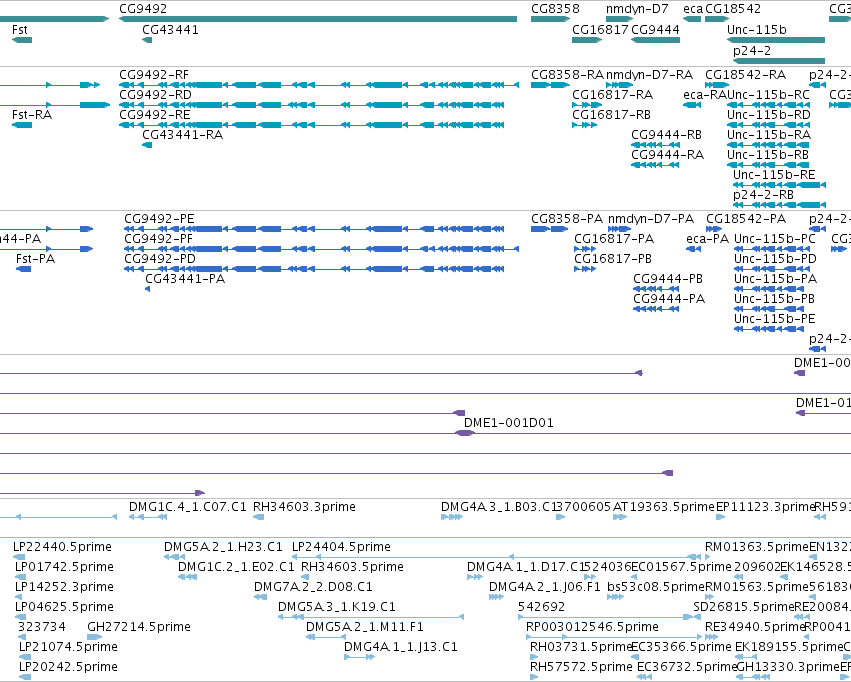The height and width of the screenshot is (682, 851).
Task: Select the CG16817-RA transcript label
Action: point(613,95)
